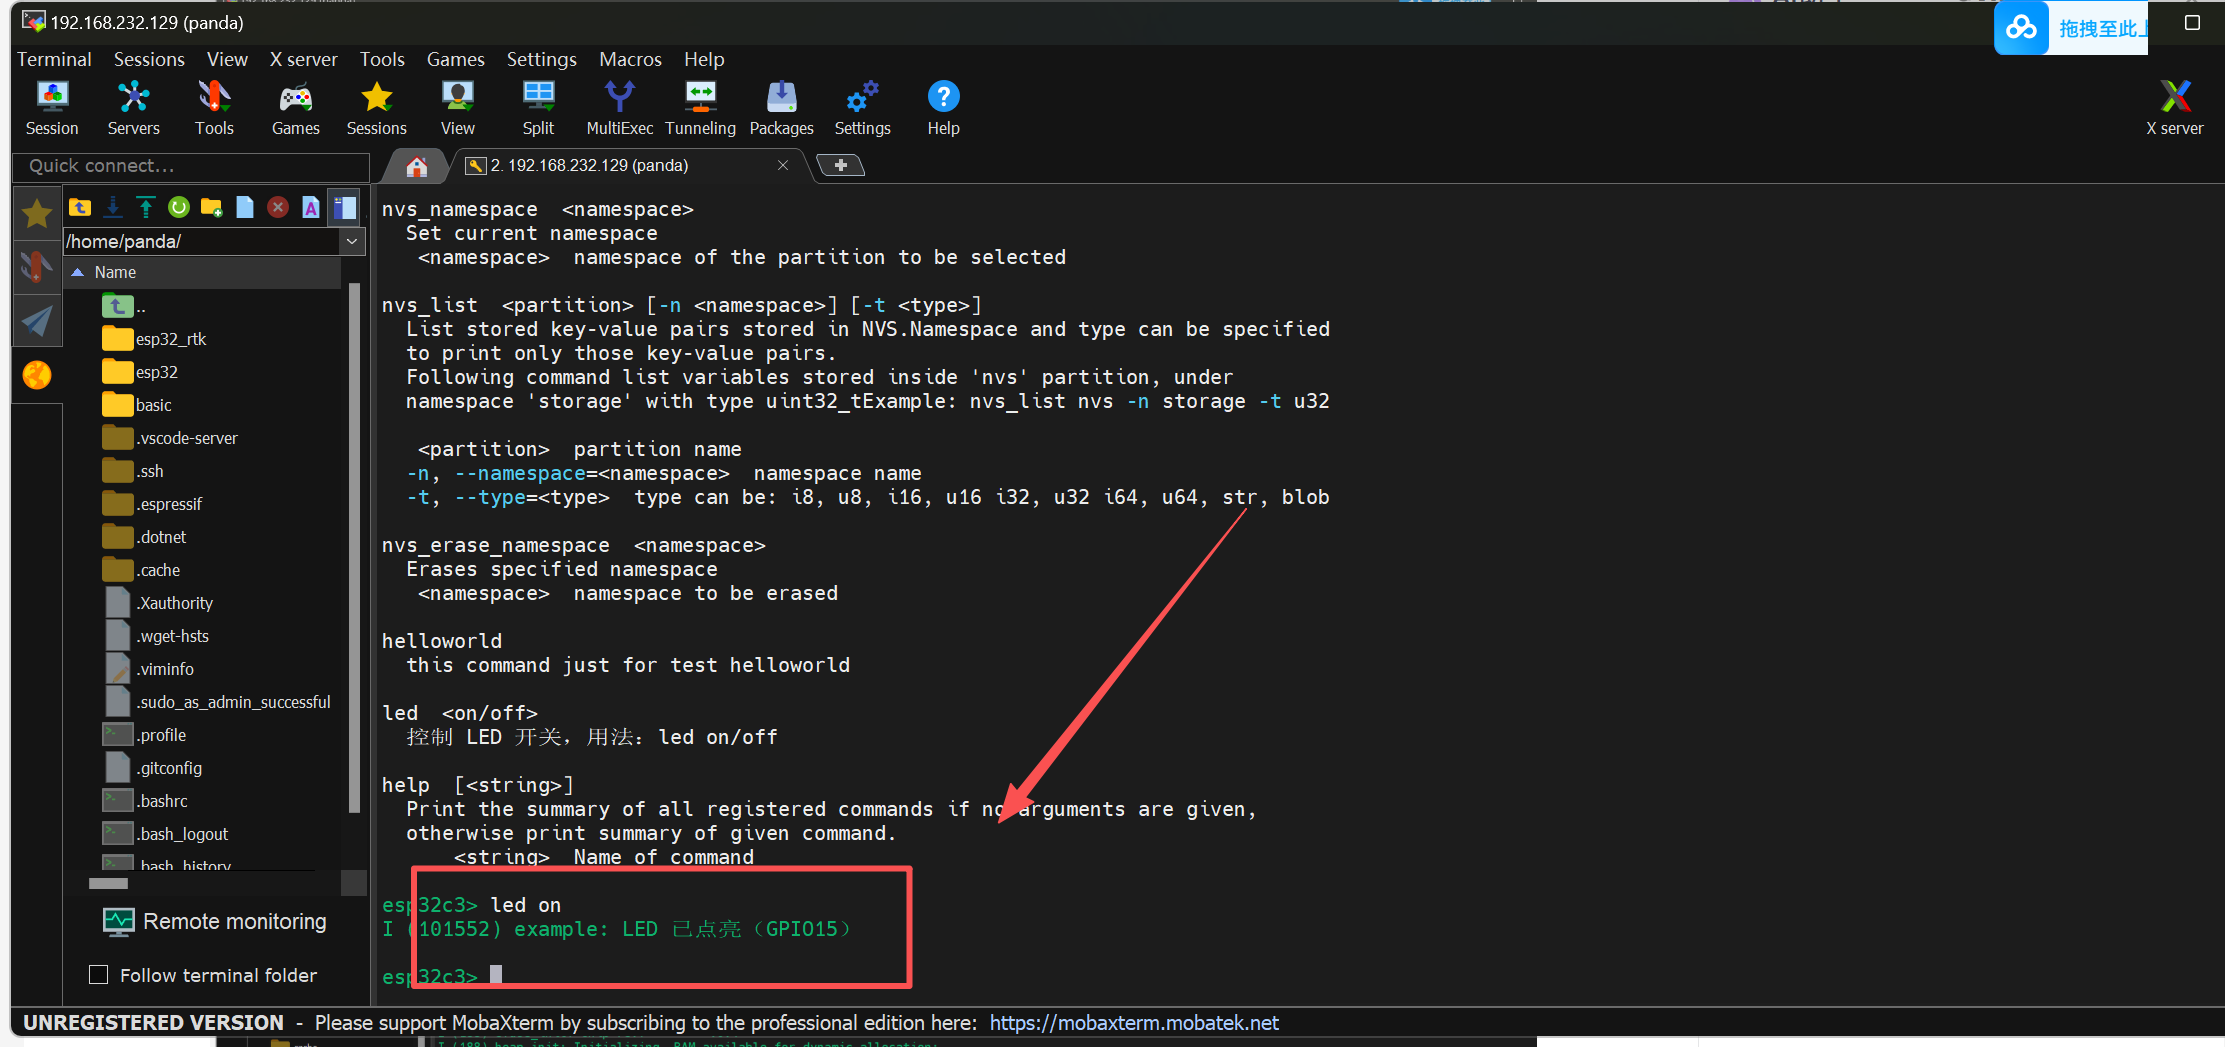The height and width of the screenshot is (1047, 2225).
Task: Click the Quick connect input field
Action: (x=192, y=166)
